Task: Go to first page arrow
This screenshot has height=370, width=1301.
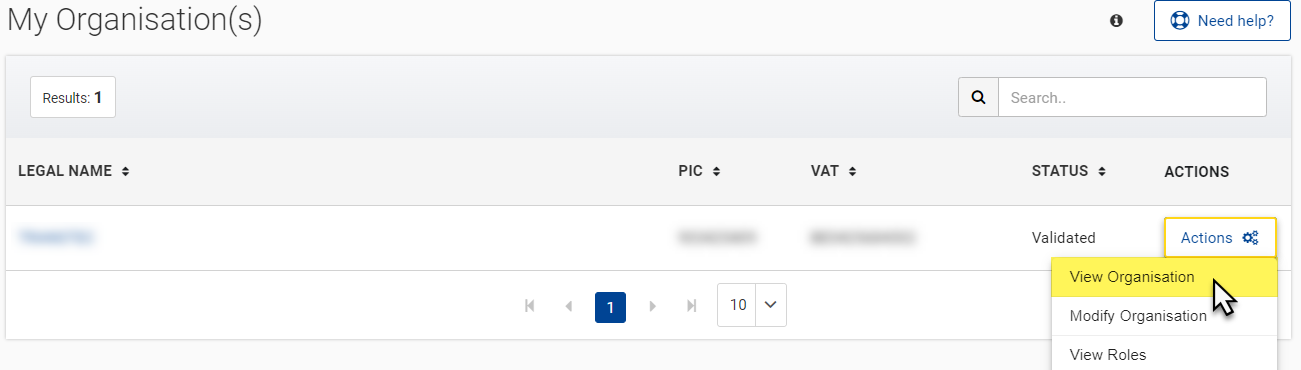Action: 530,306
